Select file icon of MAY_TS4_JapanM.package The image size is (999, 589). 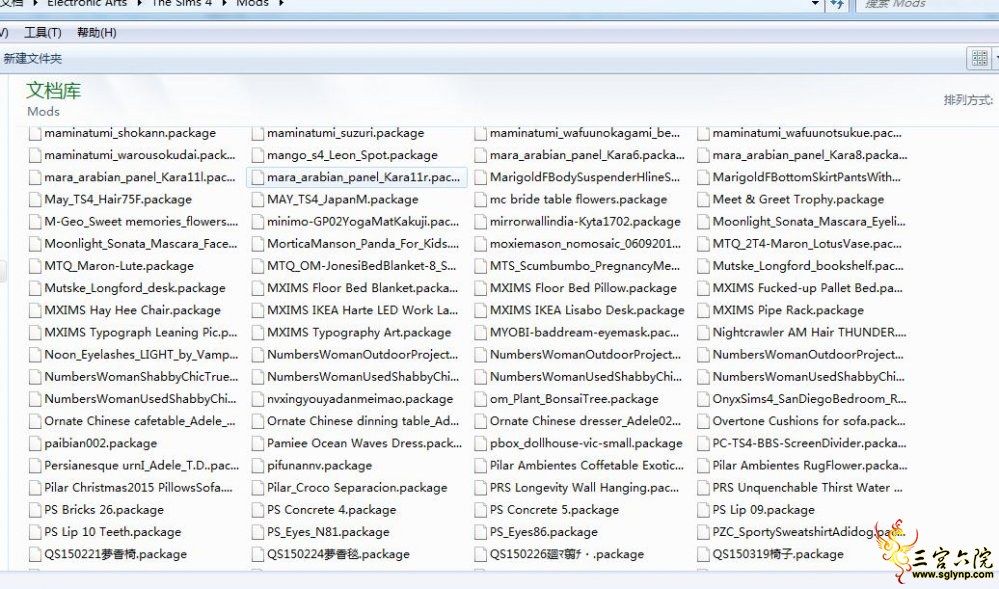click(x=257, y=200)
